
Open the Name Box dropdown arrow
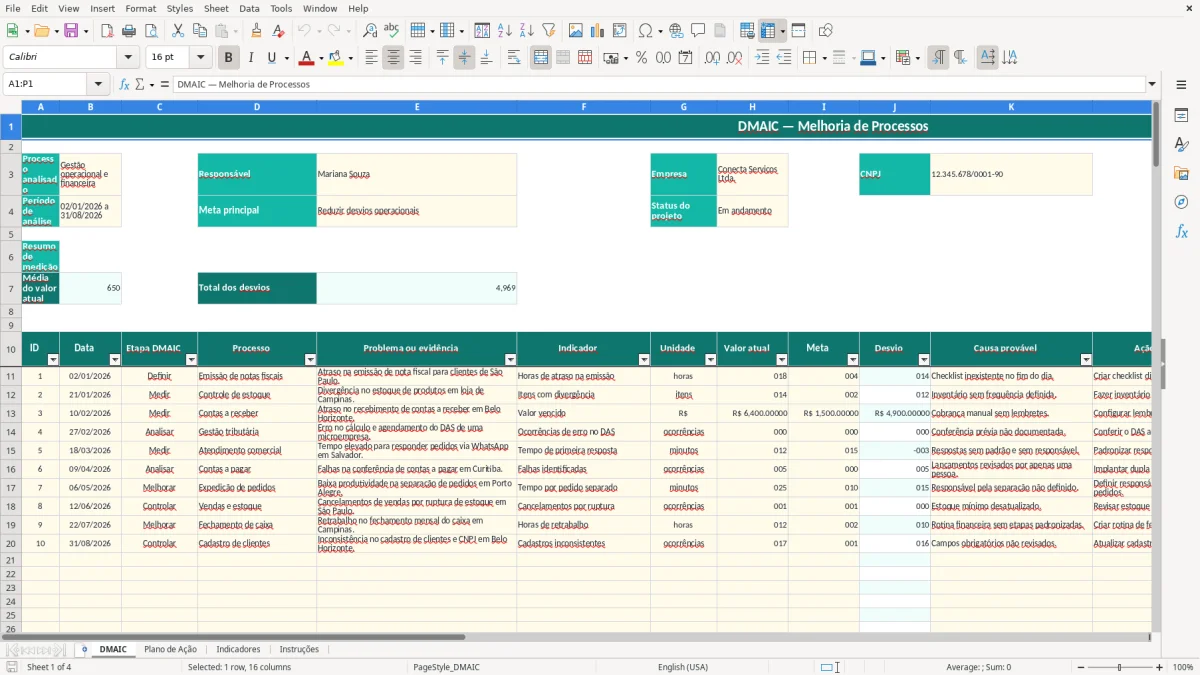(x=97, y=84)
